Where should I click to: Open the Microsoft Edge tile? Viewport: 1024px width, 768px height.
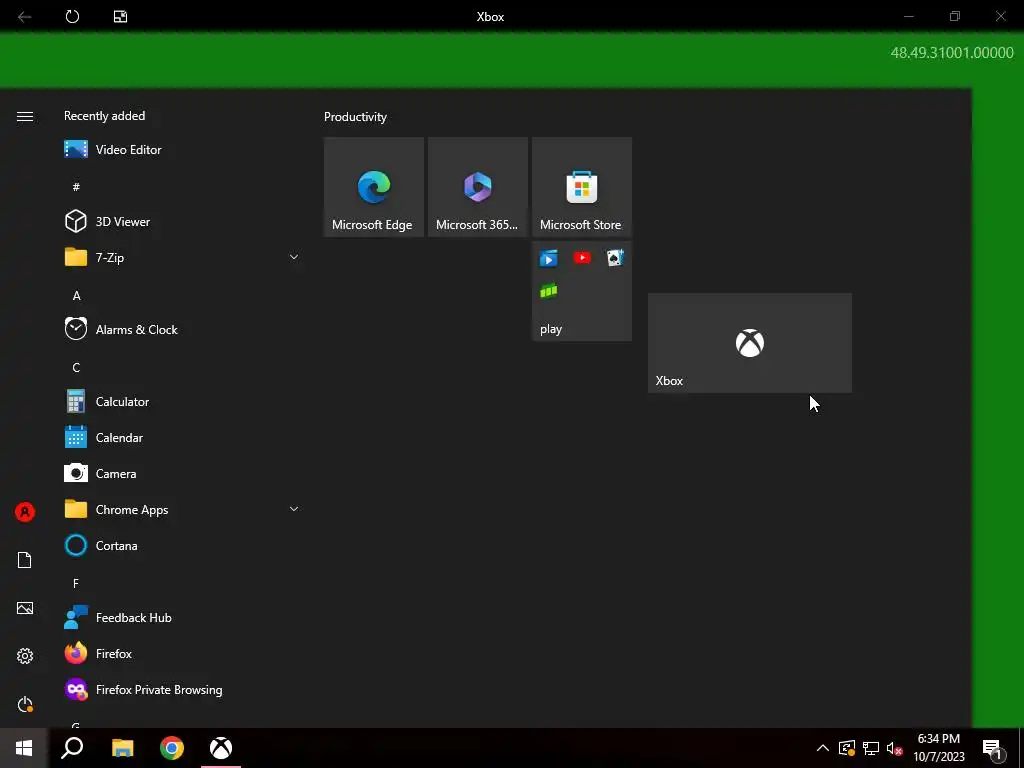point(374,187)
